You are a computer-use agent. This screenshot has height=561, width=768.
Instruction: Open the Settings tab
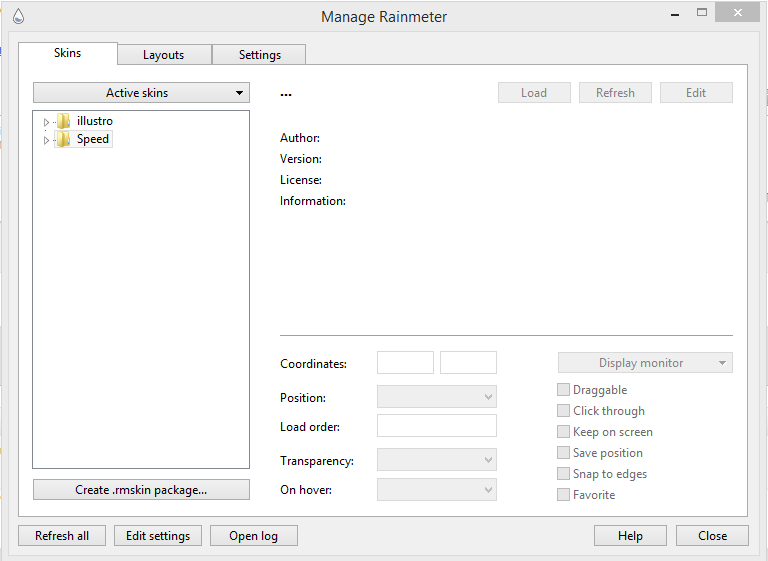pyautogui.click(x=259, y=55)
